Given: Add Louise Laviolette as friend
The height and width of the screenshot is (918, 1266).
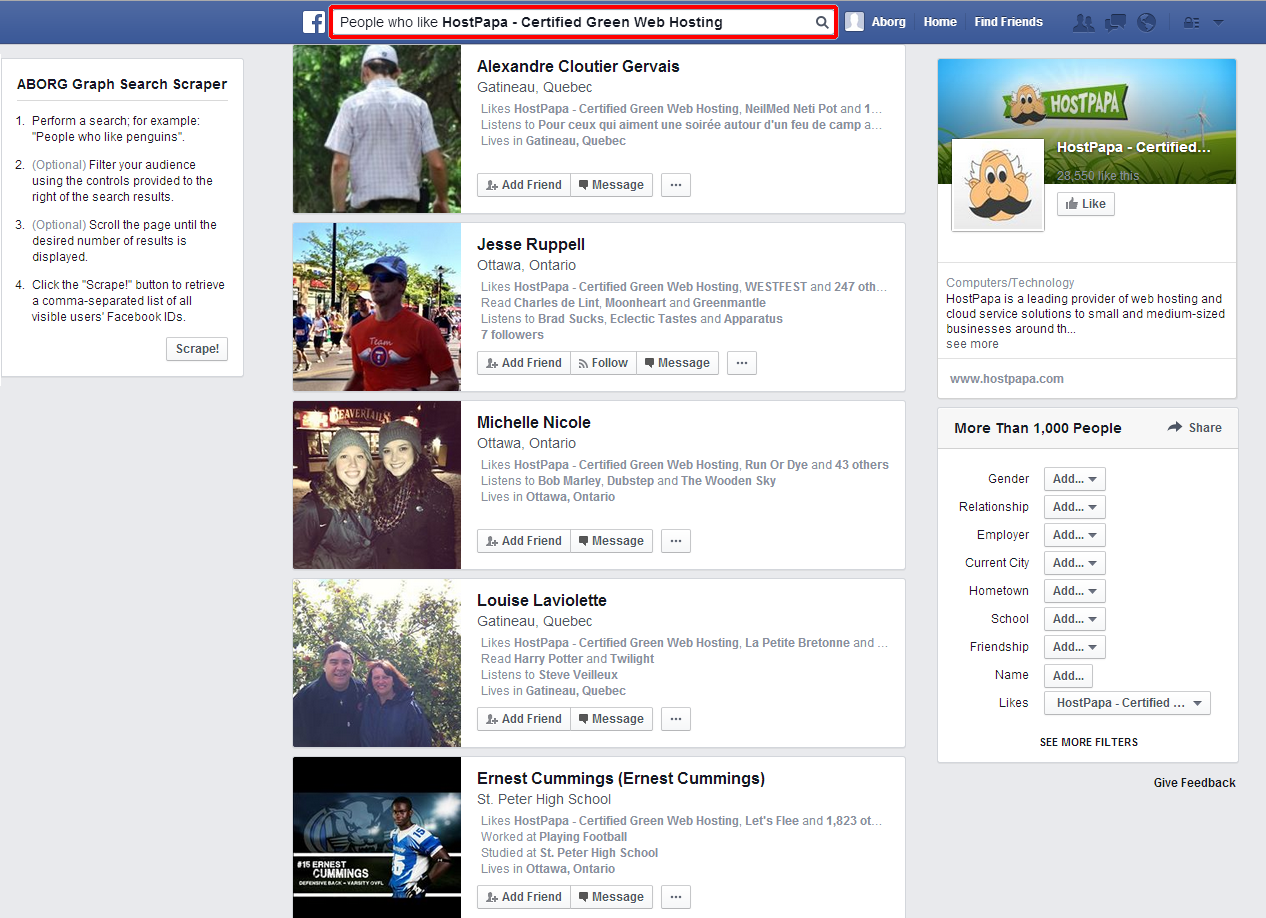Looking at the screenshot, I should point(524,719).
